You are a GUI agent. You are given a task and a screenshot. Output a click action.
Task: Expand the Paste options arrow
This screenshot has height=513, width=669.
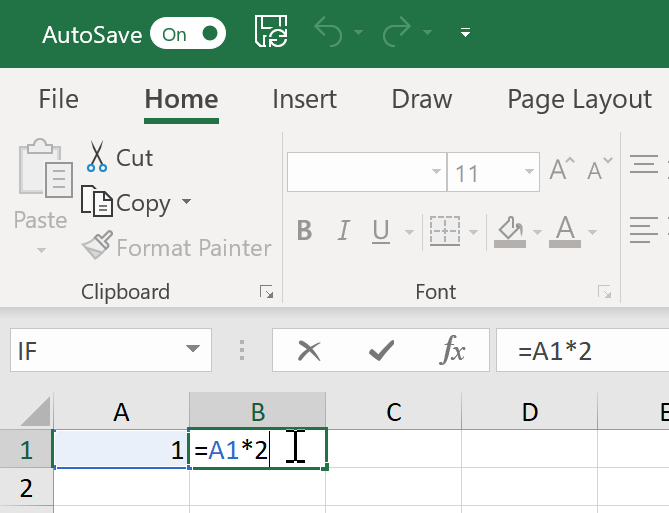(41, 250)
